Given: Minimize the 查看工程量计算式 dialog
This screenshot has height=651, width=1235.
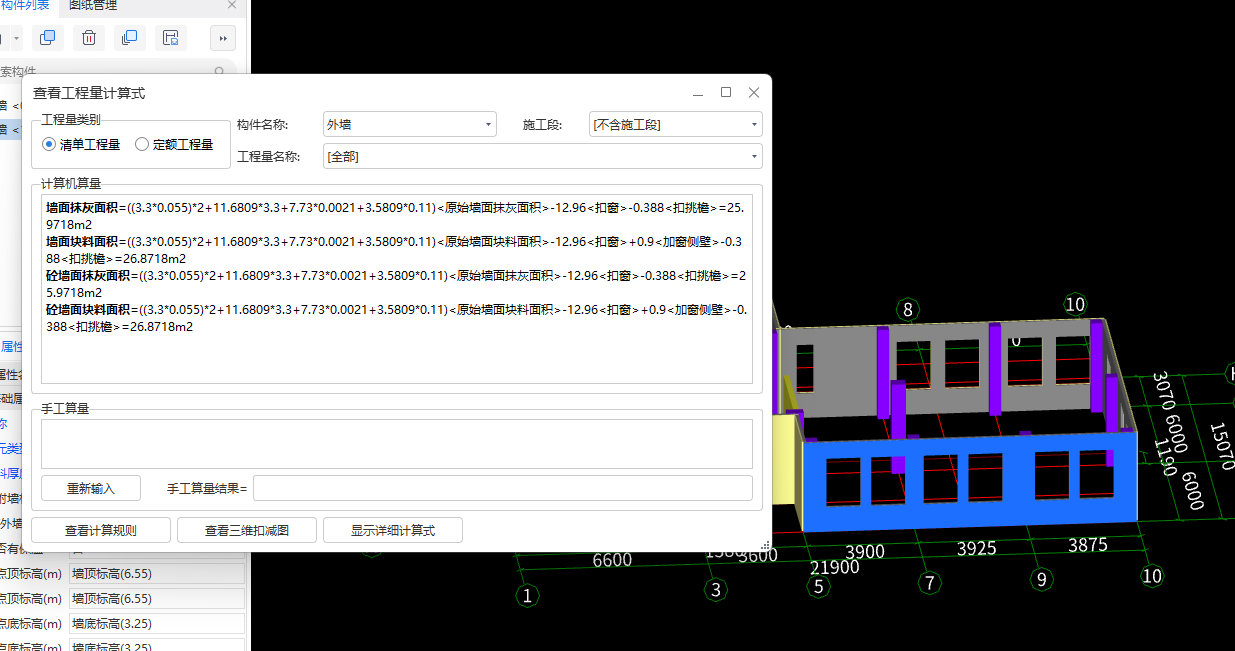Looking at the screenshot, I should 698,92.
